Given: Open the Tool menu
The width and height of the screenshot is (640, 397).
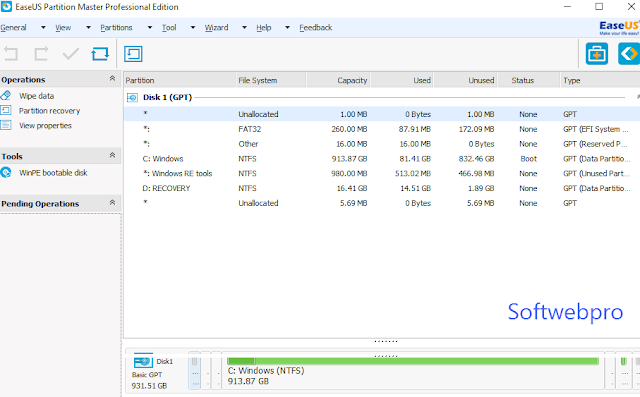Looking at the screenshot, I should pyautogui.click(x=169, y=28).
